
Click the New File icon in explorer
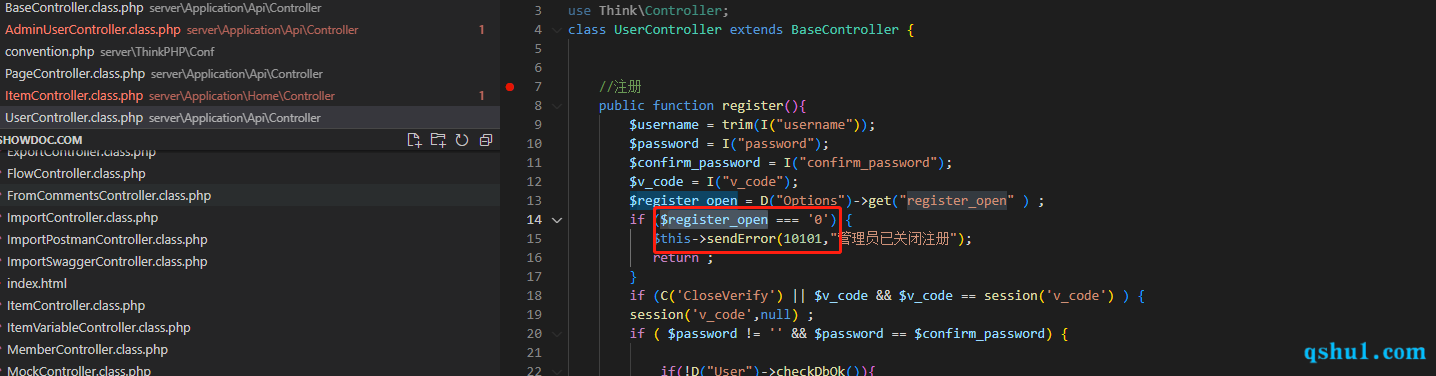(x=414, y=140)
